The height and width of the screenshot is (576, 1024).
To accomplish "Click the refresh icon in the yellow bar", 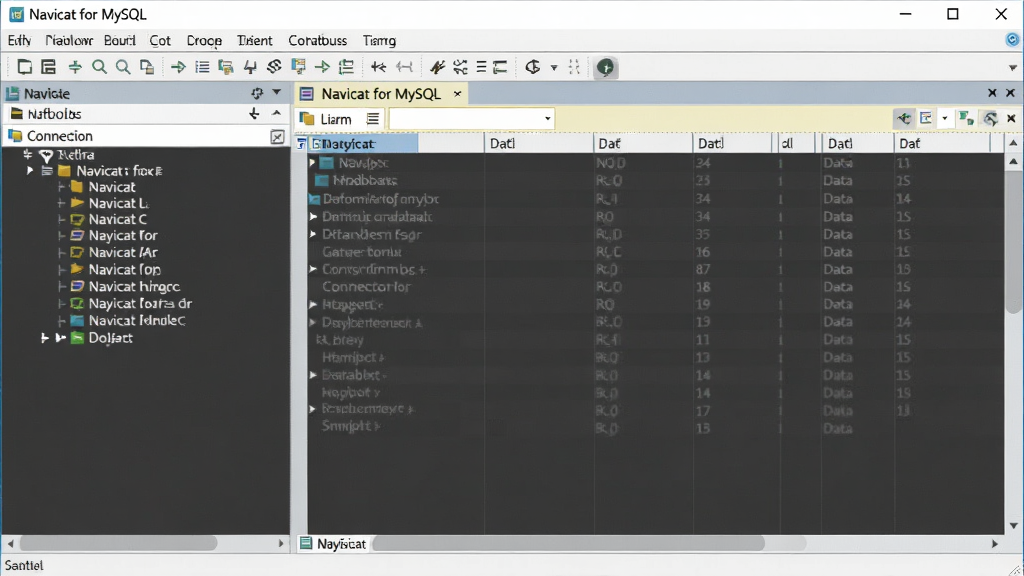I will pyautogui.click(x=991, y=118).
